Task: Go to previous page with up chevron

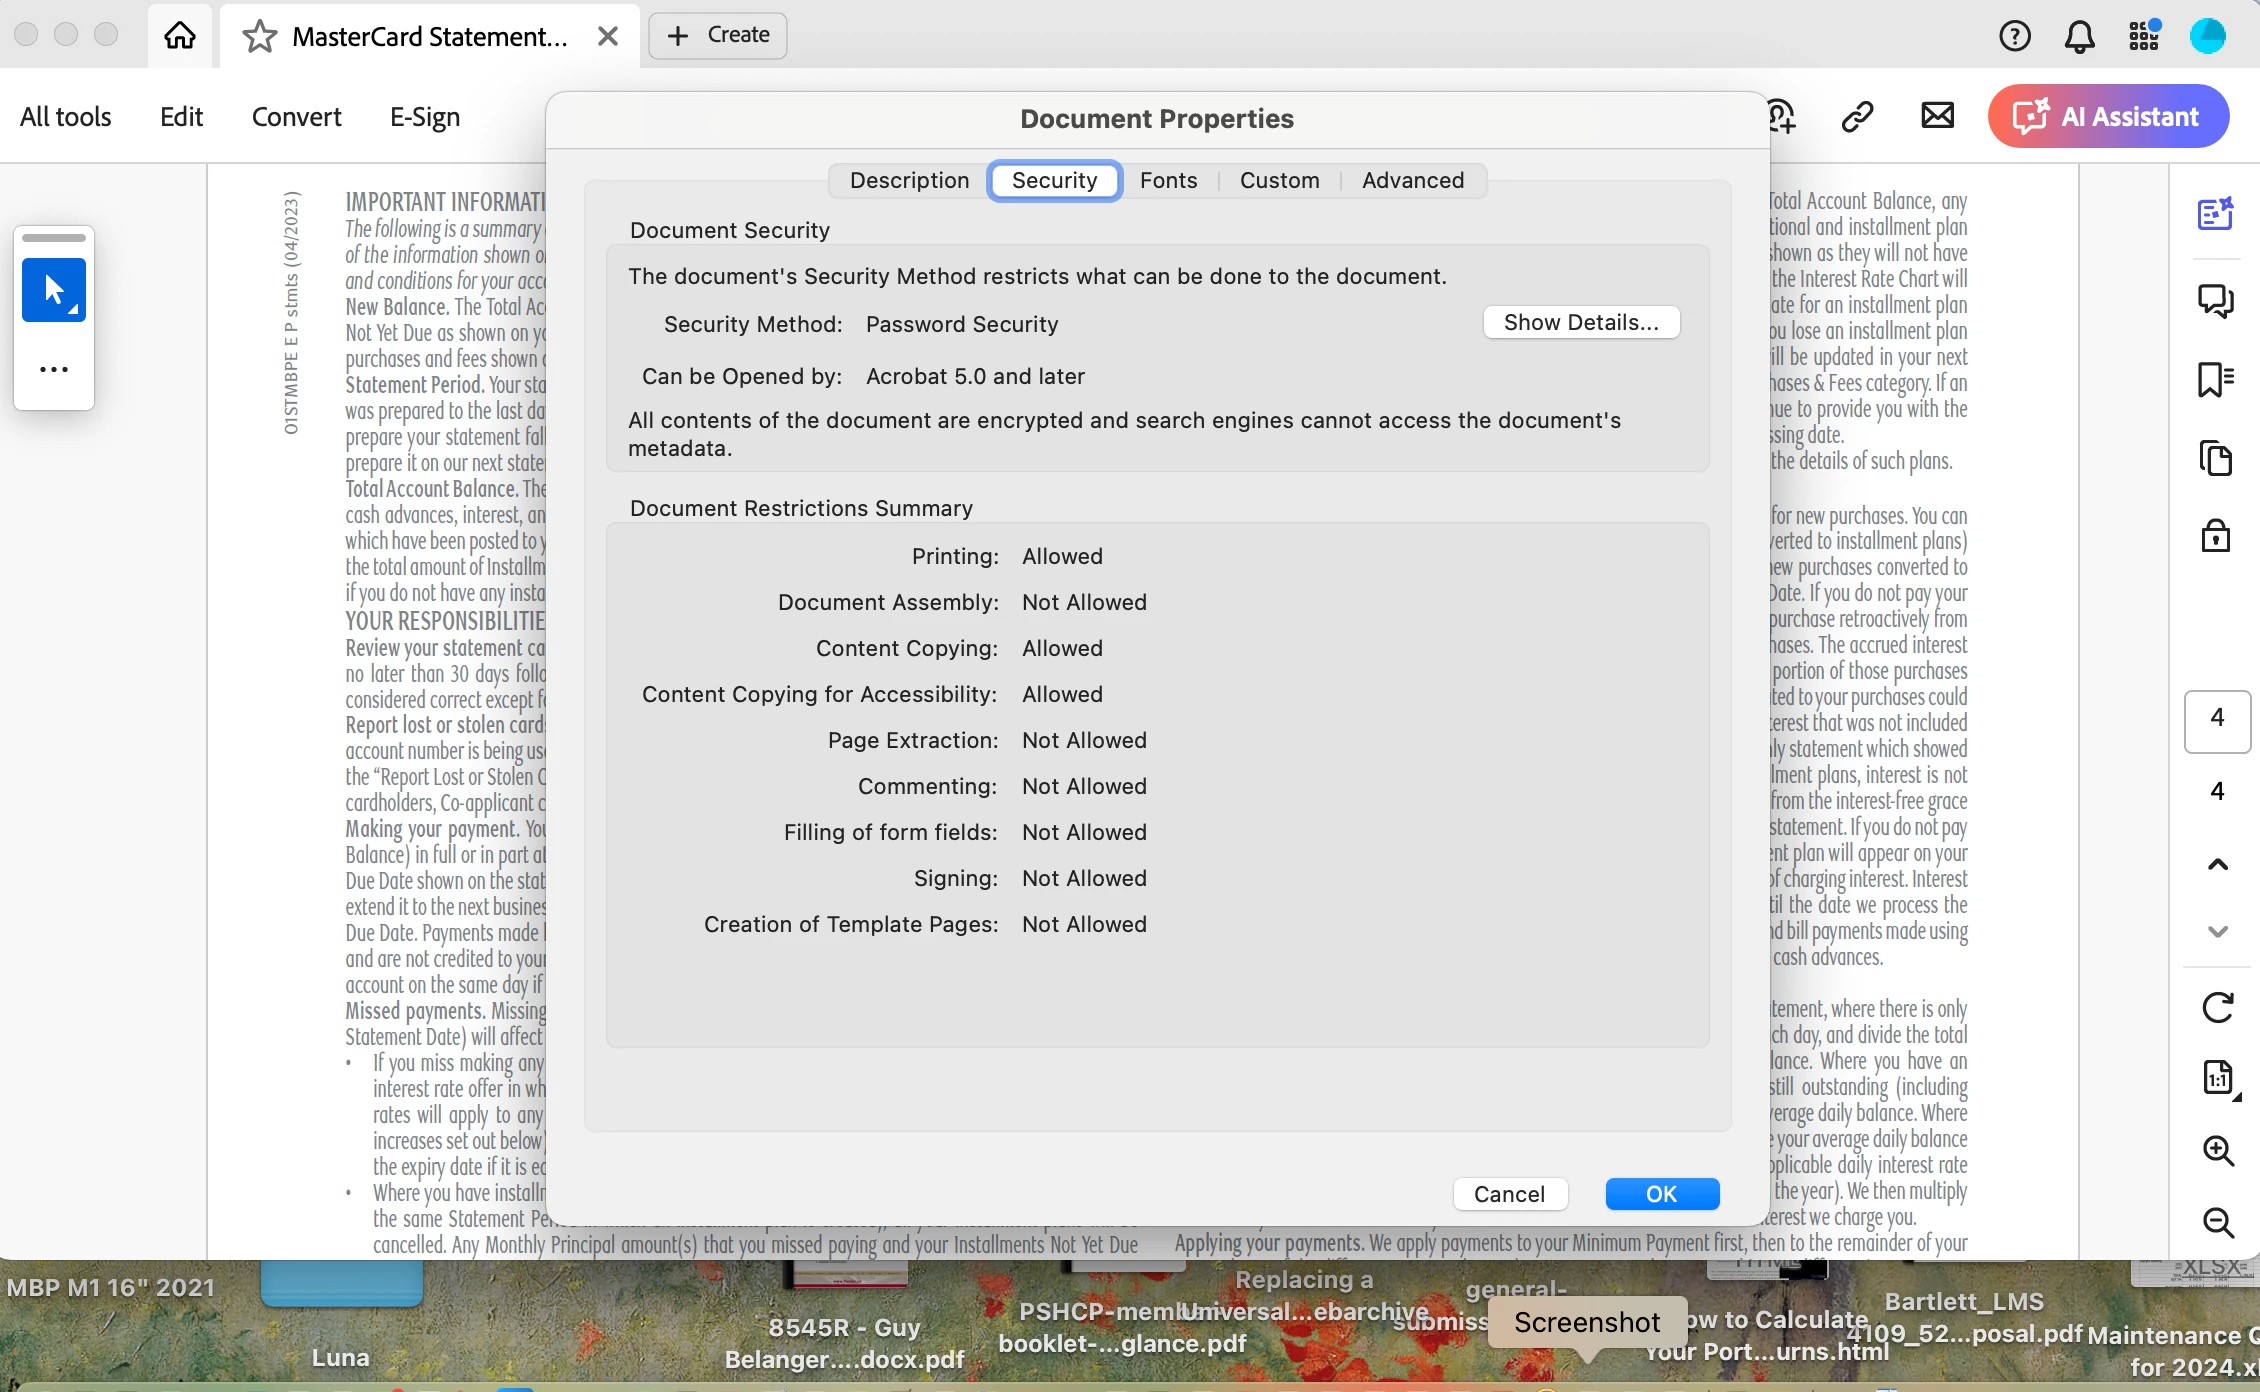Action: [x=2217, y=865]
